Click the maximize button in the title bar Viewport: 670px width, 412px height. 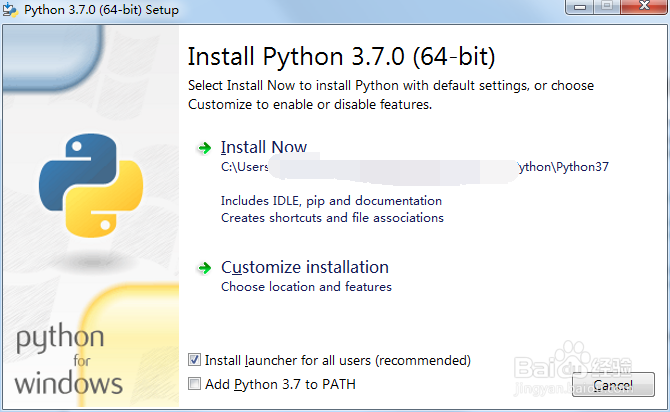coord(606,8)
